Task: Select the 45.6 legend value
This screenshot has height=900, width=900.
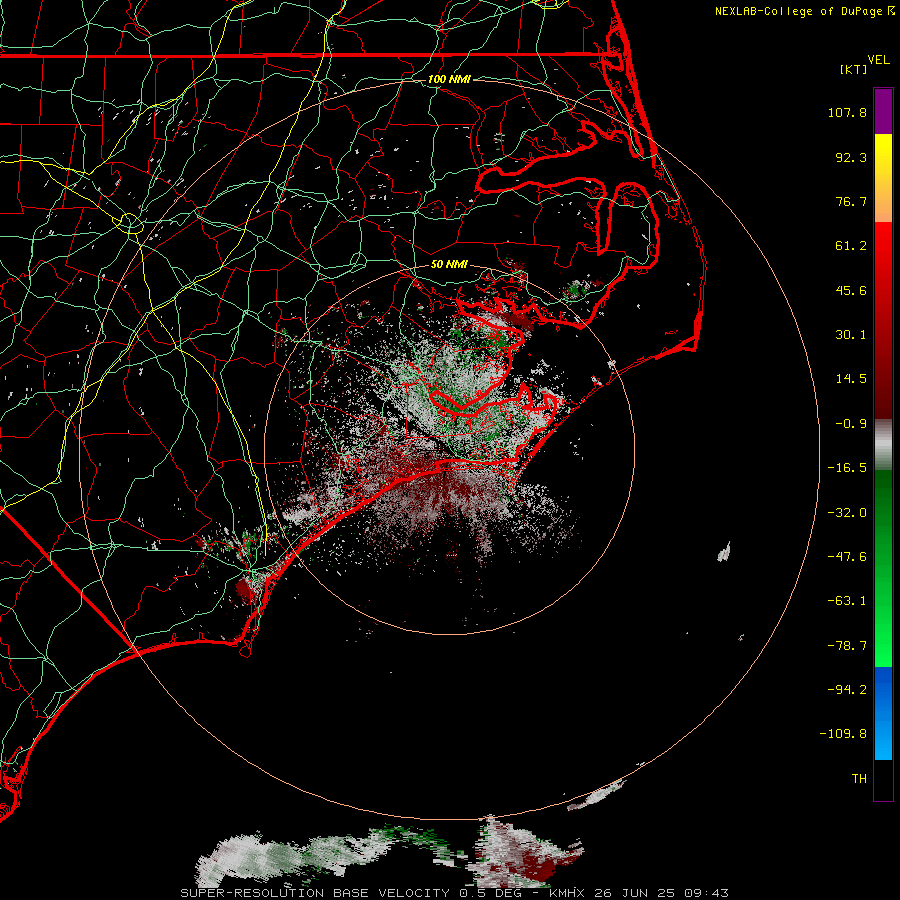Action: coord(851,290)
